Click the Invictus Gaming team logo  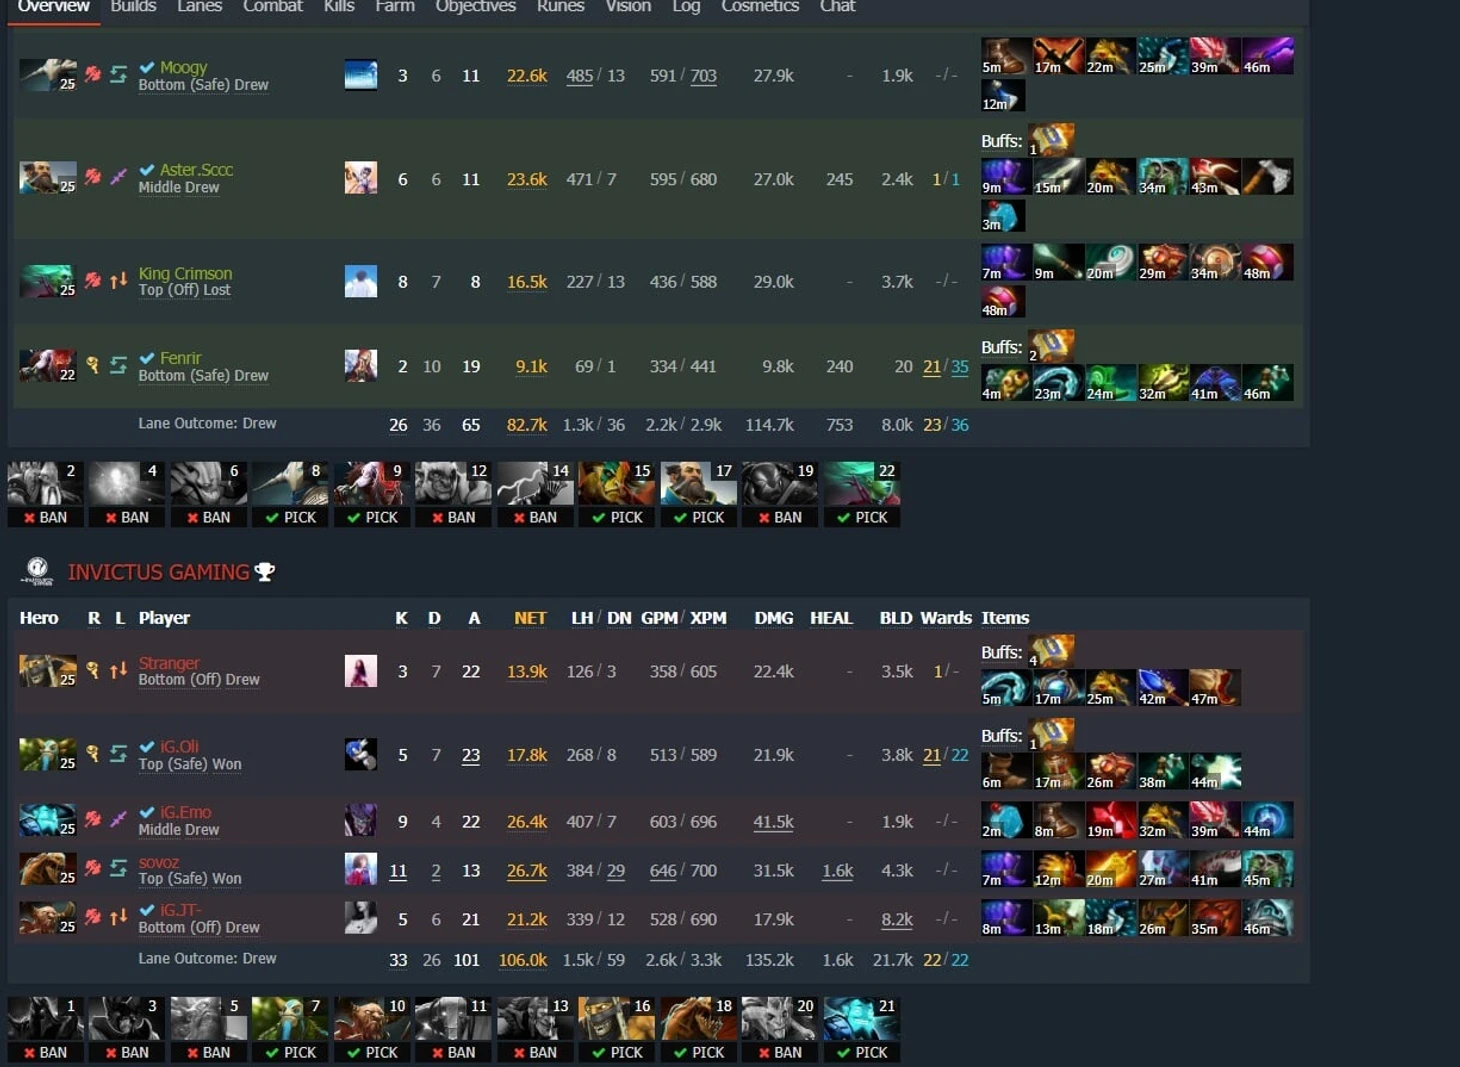[x=37, y=571]
